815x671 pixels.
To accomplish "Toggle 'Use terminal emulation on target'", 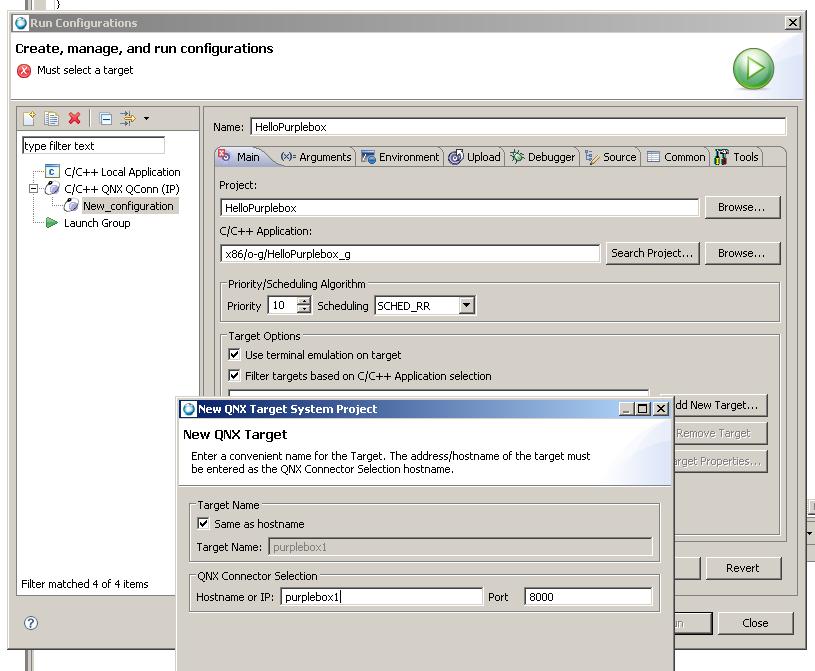I will (235, 355).
